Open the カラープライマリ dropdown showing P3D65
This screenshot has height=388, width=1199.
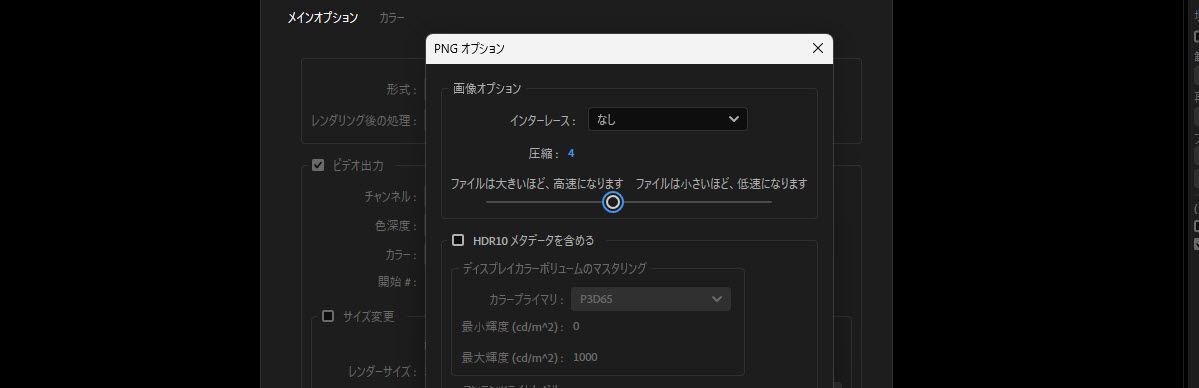point(651,299)
